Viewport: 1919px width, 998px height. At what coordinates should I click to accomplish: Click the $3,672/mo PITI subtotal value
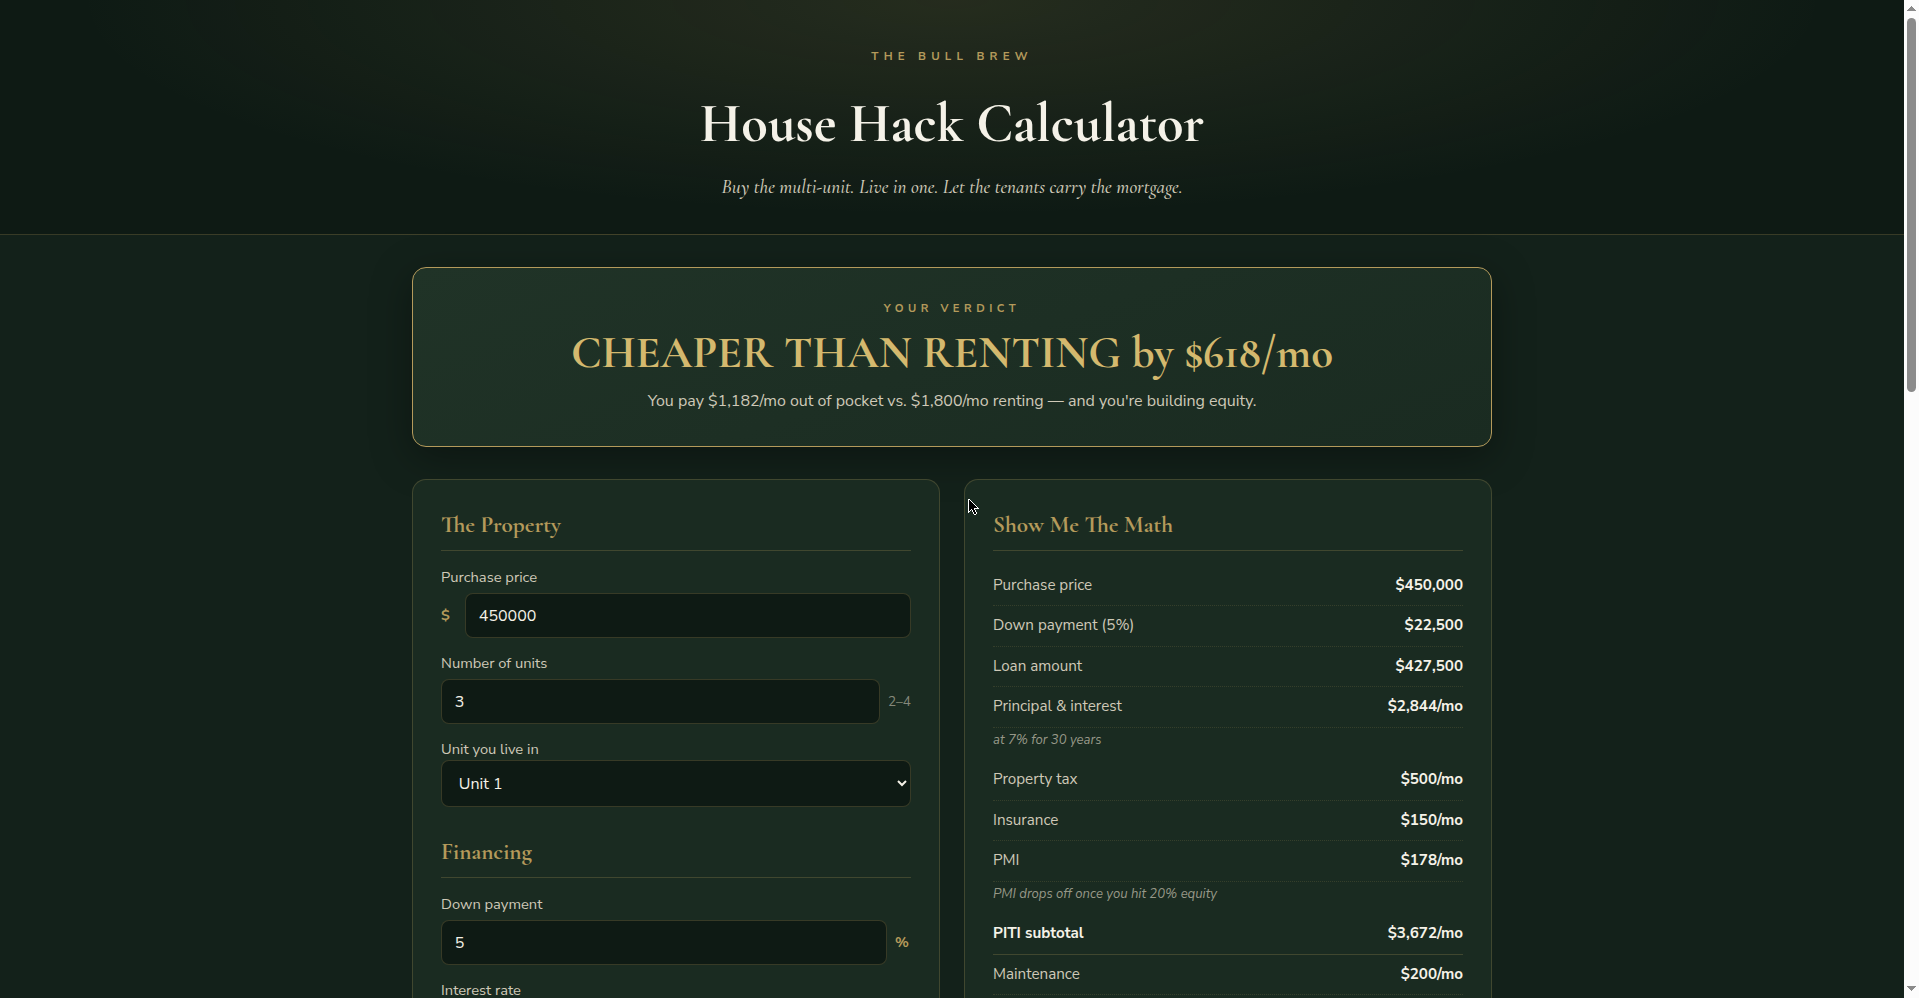pos(1425,933)
